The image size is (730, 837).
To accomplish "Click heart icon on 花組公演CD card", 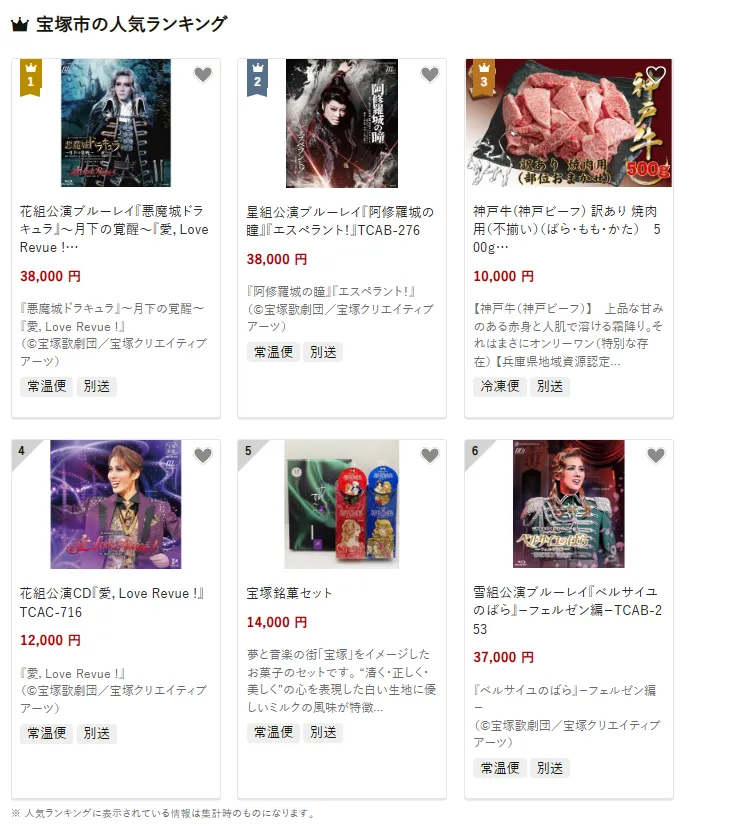I will tap(203, 455).
